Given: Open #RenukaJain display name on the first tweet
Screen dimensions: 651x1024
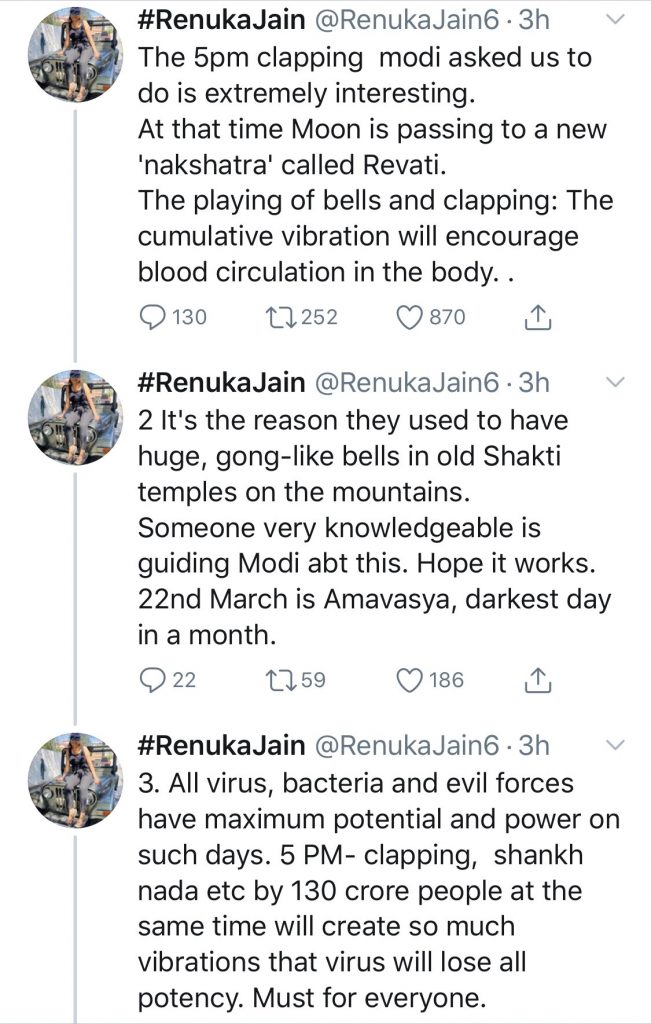Looking at the screenshot, I should pos(220,19).
